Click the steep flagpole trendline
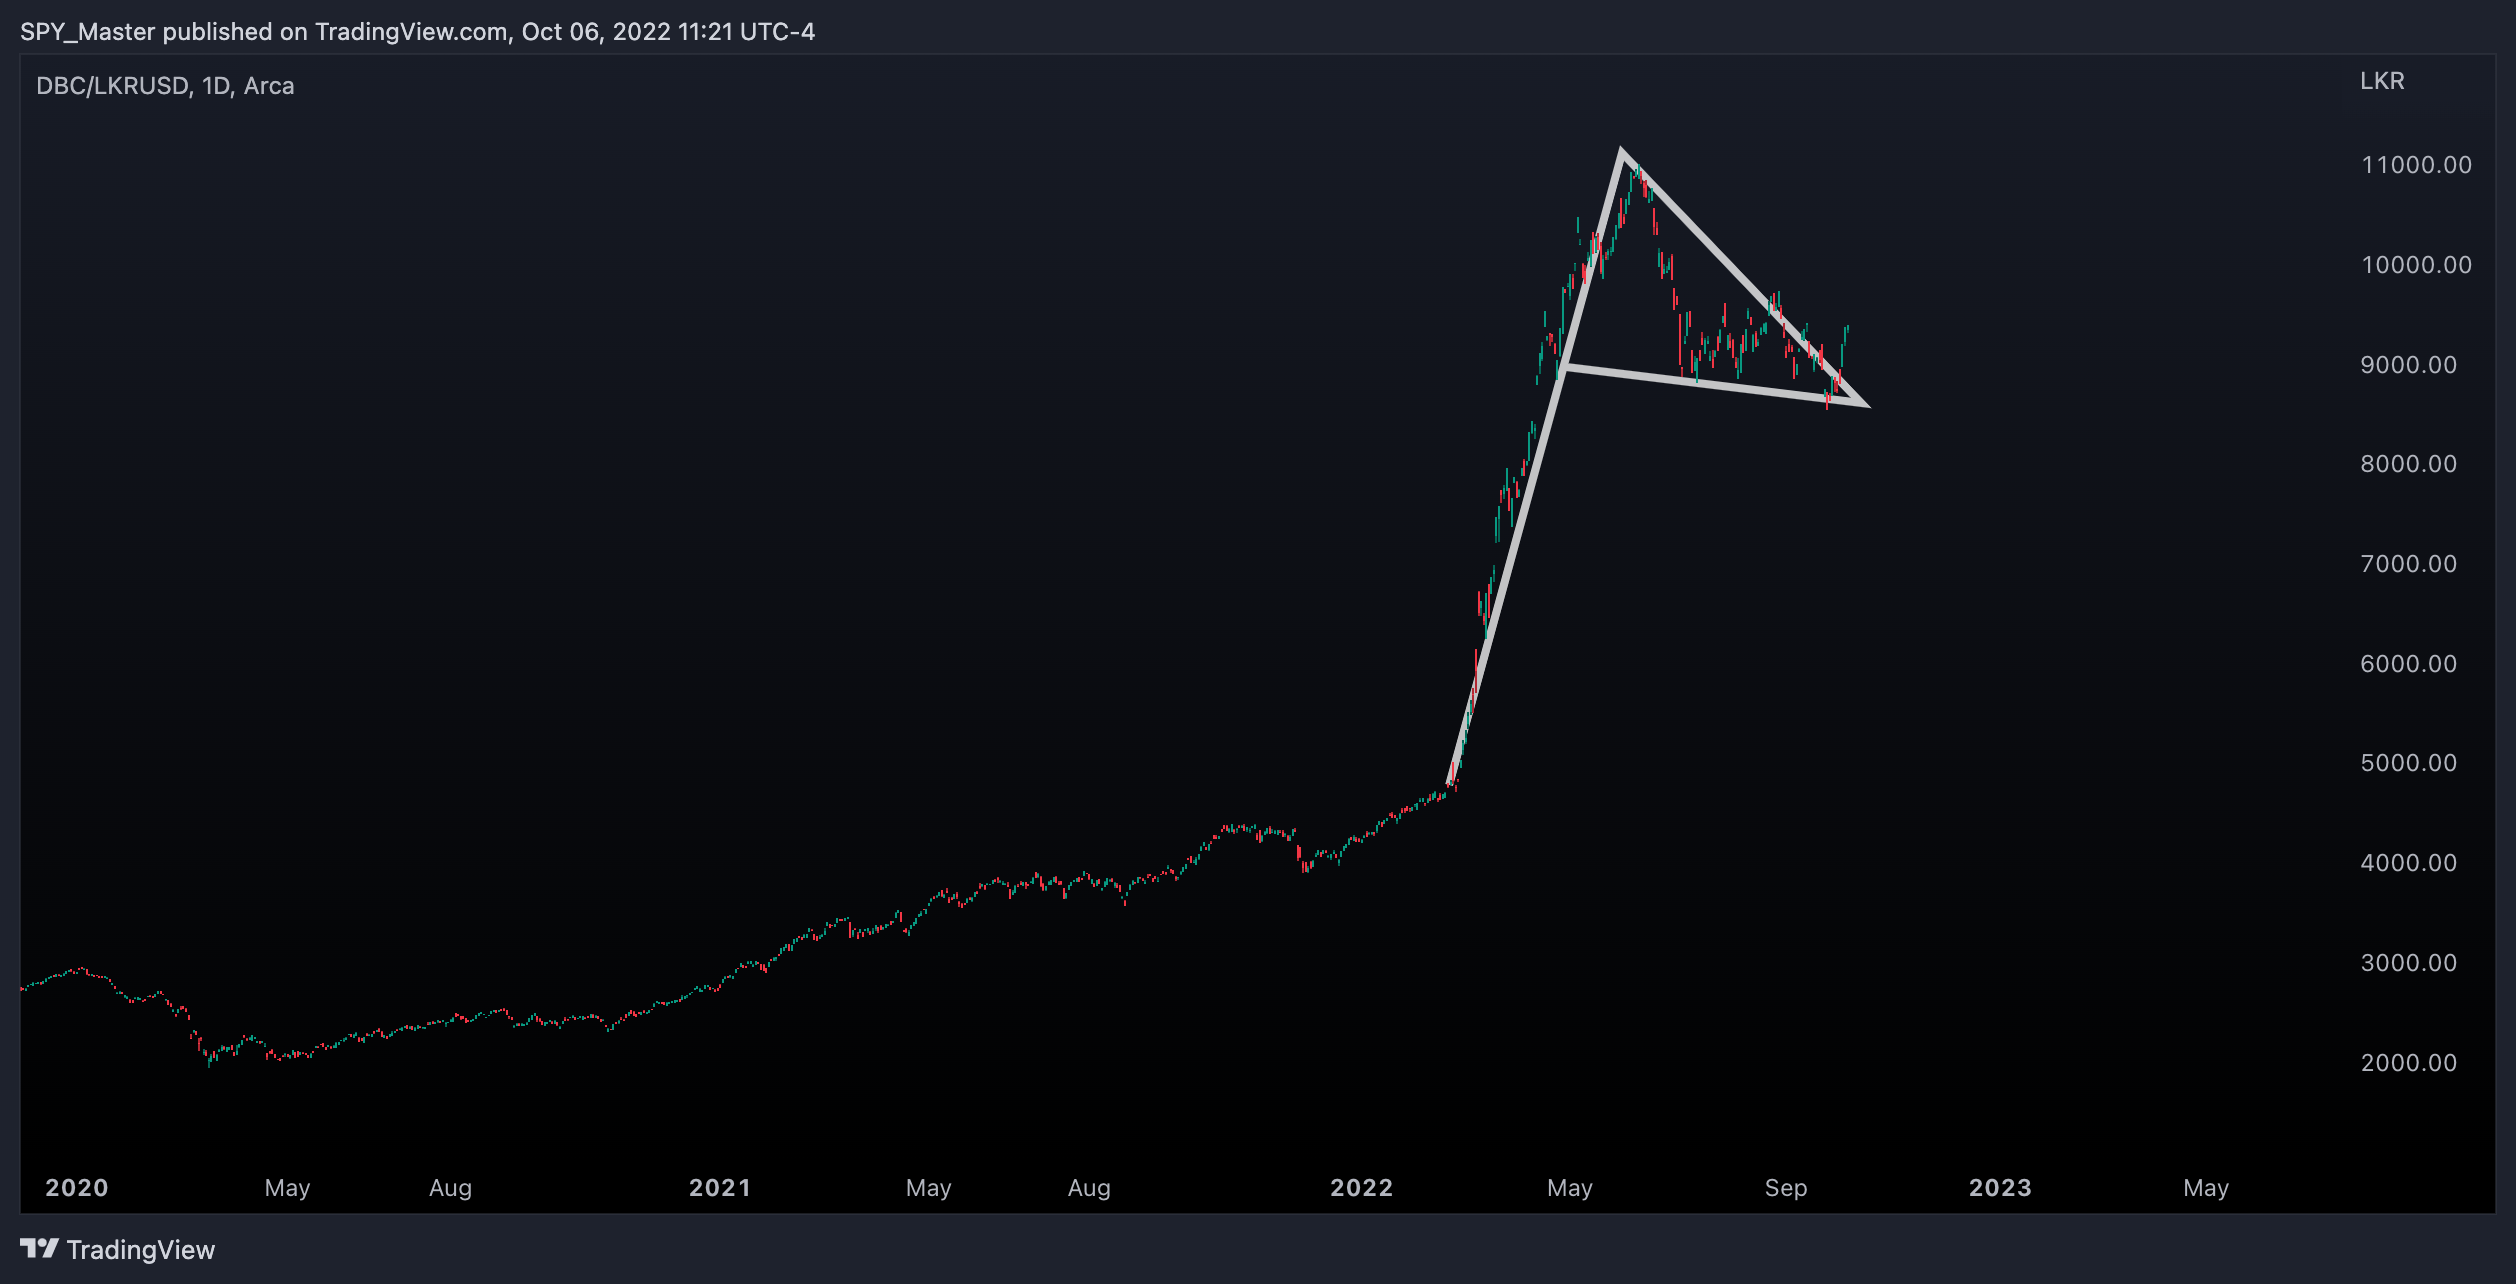 1535,467
